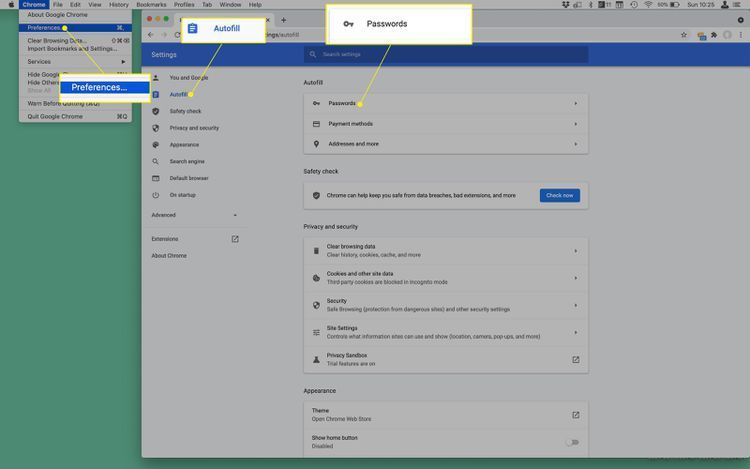The height and width of the screenshot is (469, 750).
Task: Open the Bookmarks menu in menu bar
Action: click(x=151, y=5)
